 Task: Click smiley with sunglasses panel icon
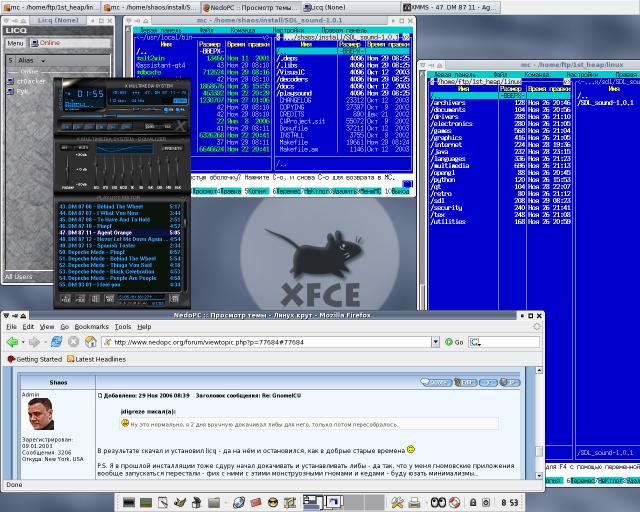[273, 502]
